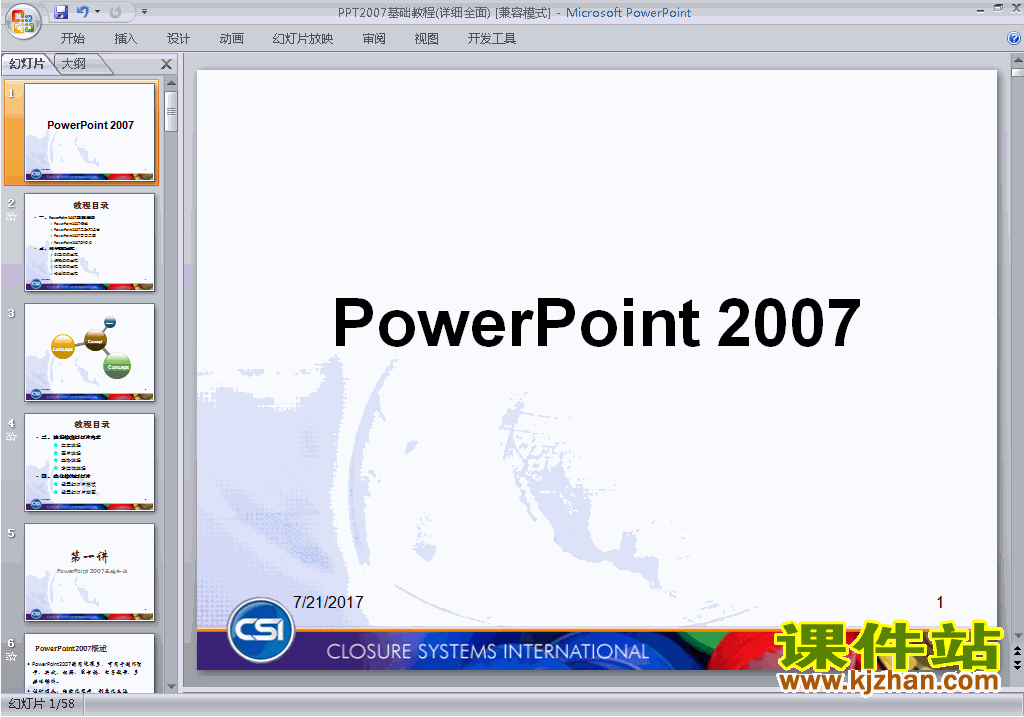1024x718 pixels.
Task: Open the 动画 ribbon tab
Action: 231,39
